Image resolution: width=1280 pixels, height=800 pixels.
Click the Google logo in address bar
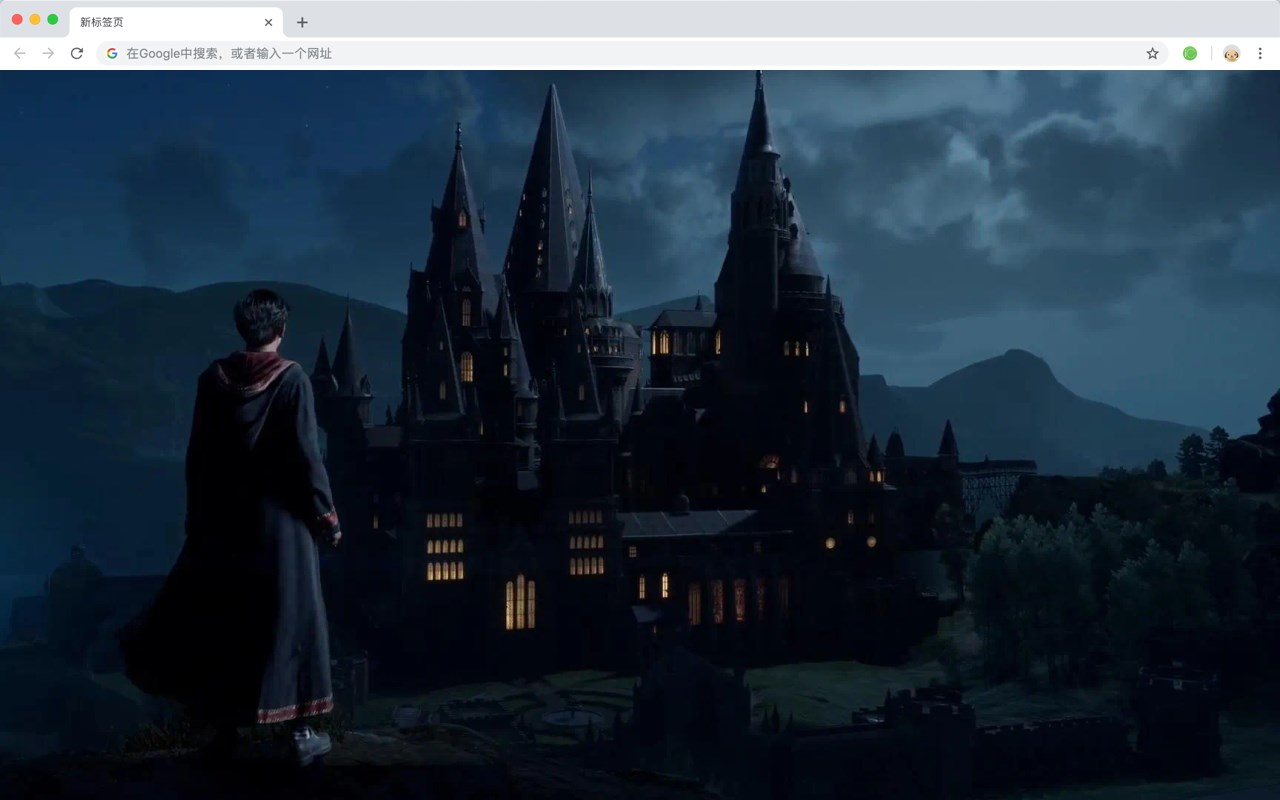[x=112, y=53]
